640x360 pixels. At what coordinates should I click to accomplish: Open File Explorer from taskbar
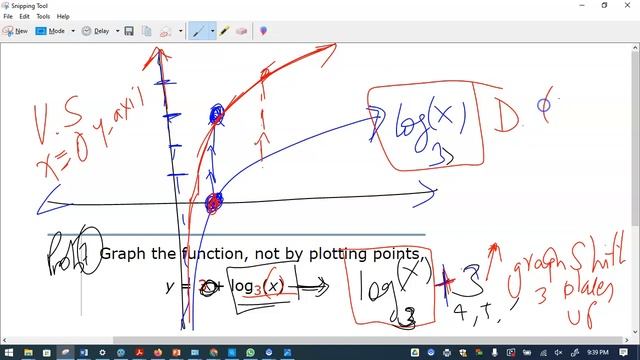click(28, 352)
